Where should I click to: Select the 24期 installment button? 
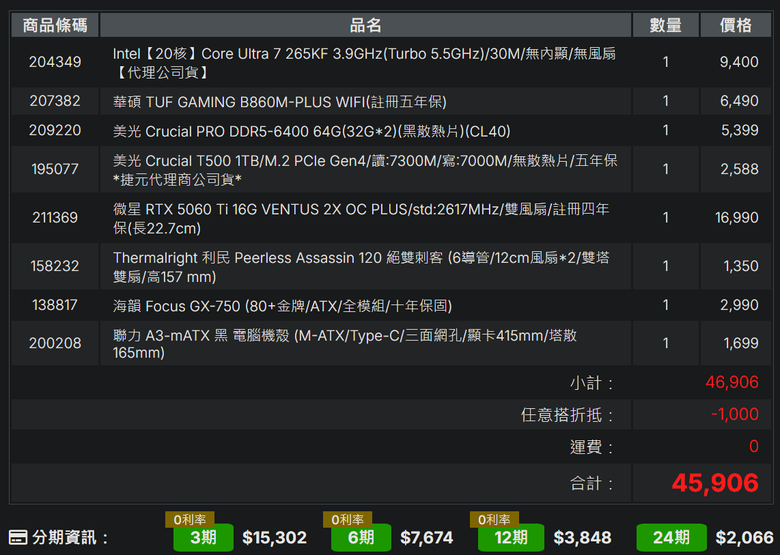(x=671, y=538)
